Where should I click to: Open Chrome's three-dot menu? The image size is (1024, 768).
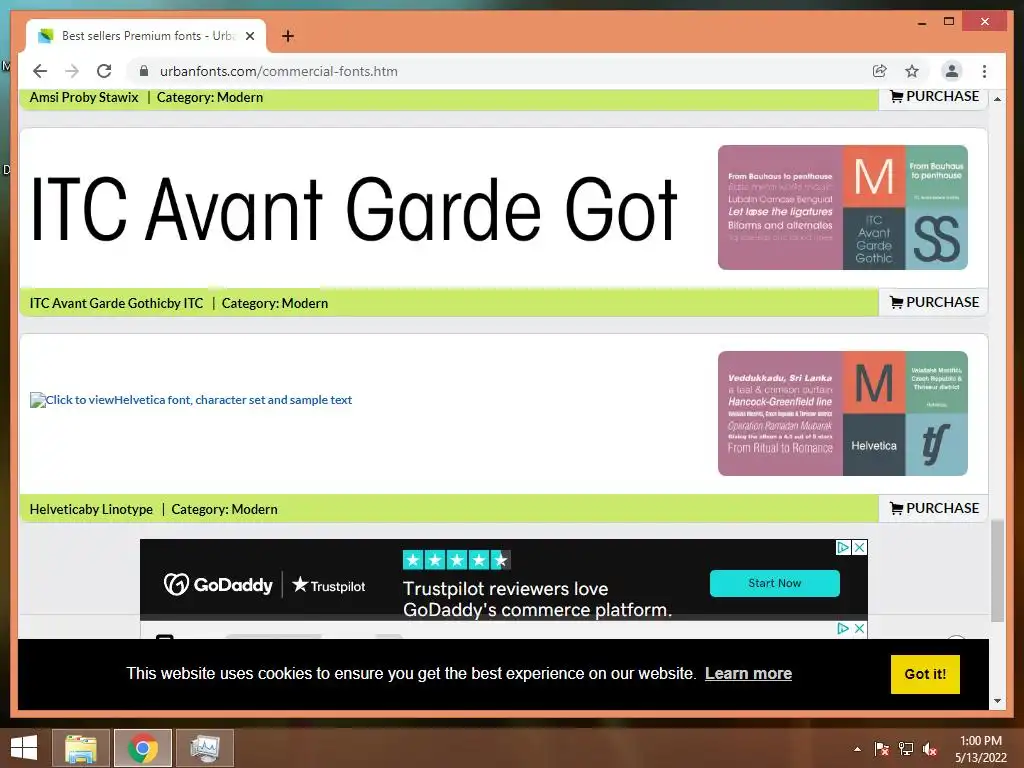984,71
